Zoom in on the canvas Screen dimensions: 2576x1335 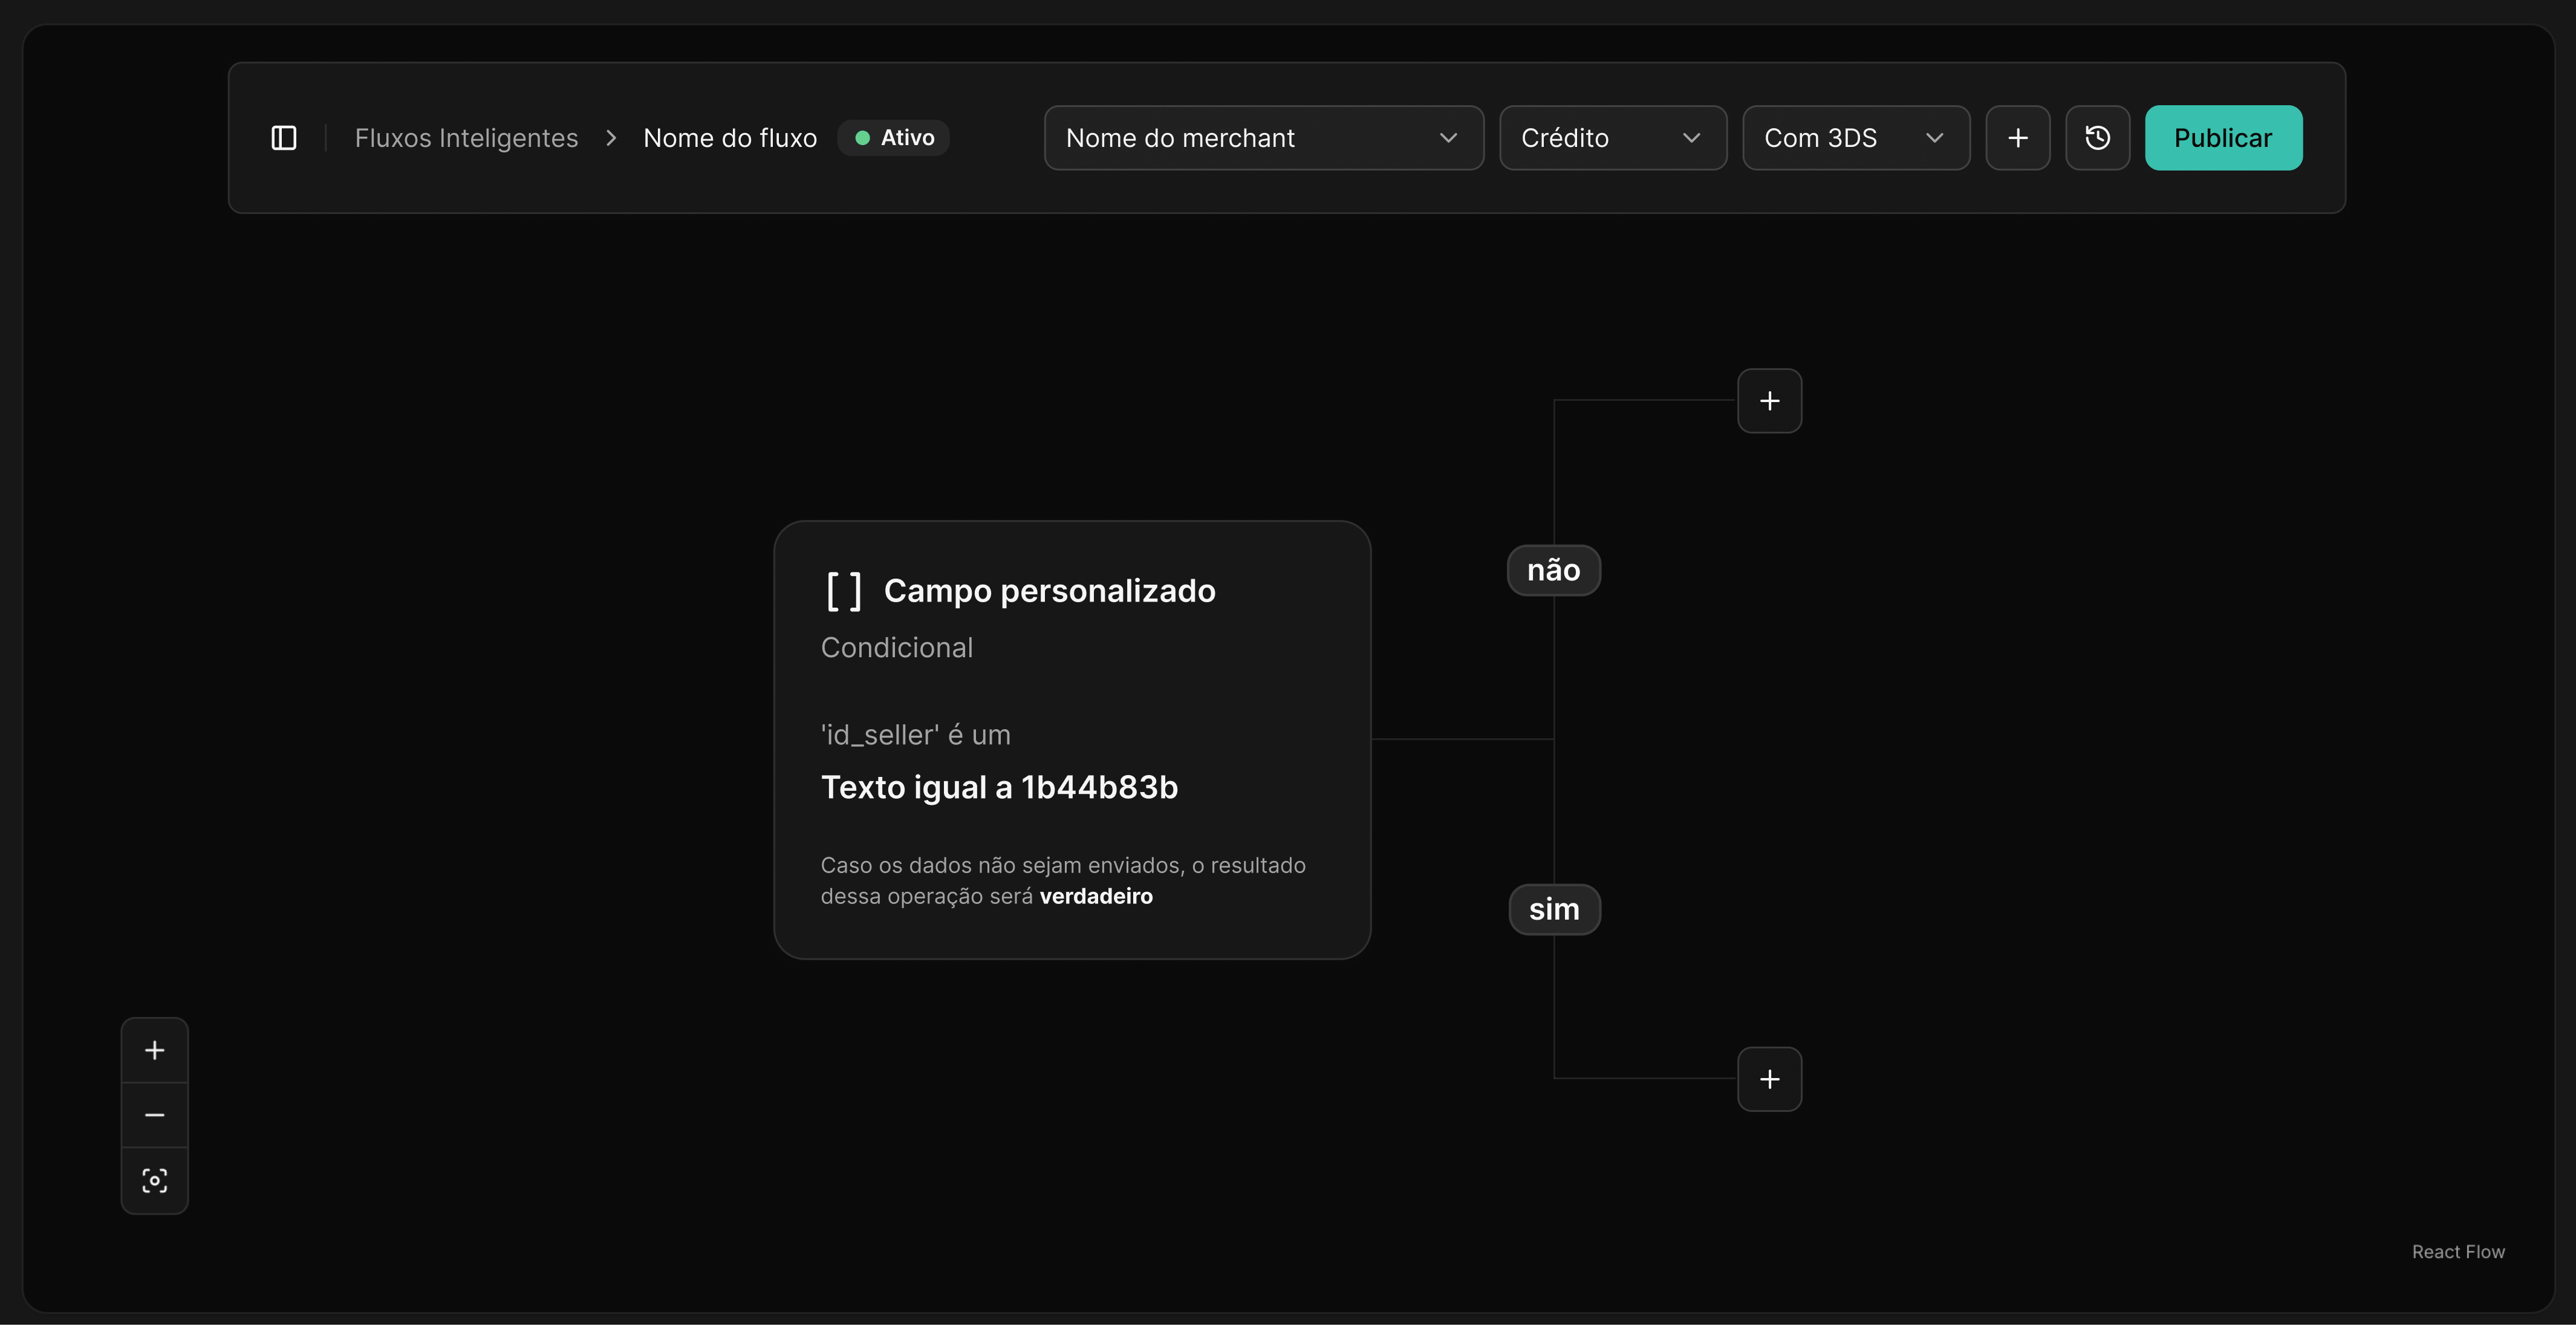click(x=155, y=1051)
